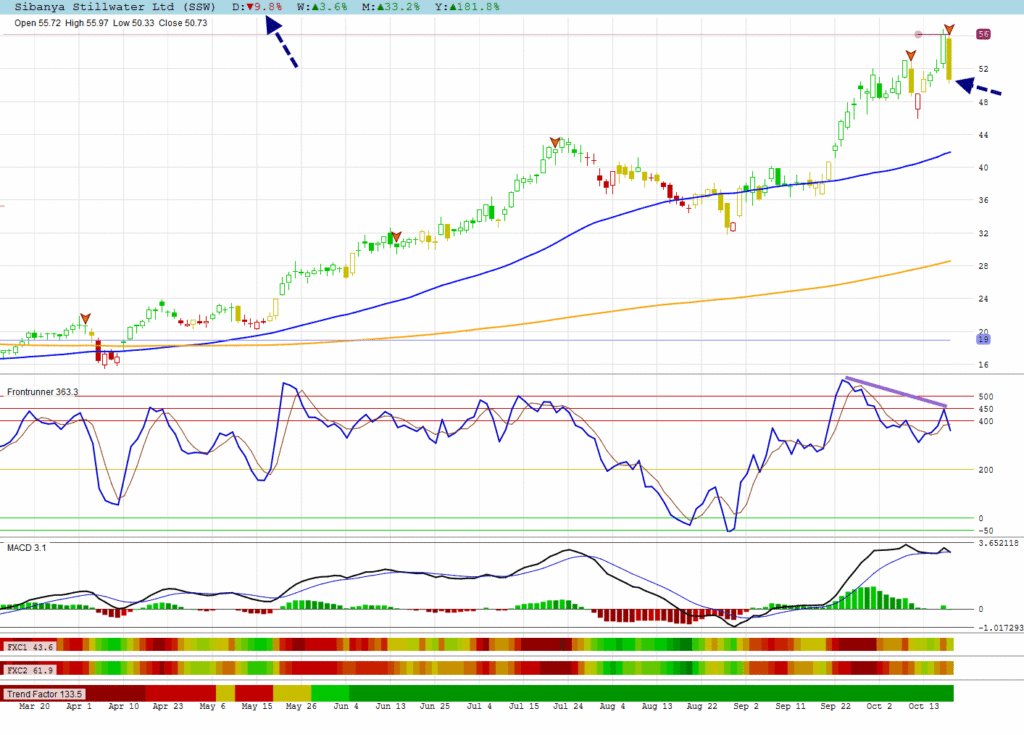Click the Trend Factor 133.5 label
The image size is (1024, 735).
coord(45,693)
